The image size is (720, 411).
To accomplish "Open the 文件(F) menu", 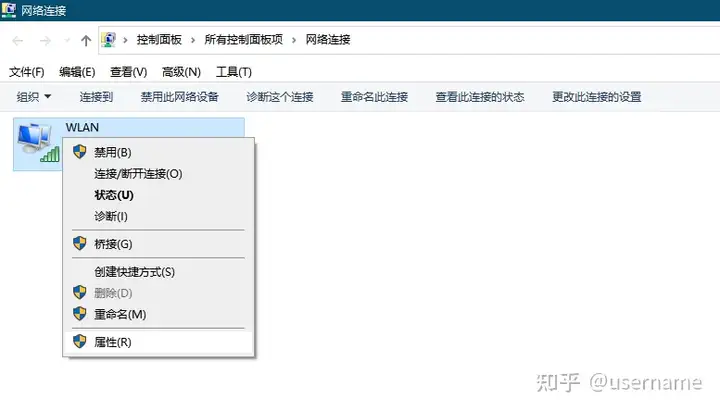I will coord(27,72).
